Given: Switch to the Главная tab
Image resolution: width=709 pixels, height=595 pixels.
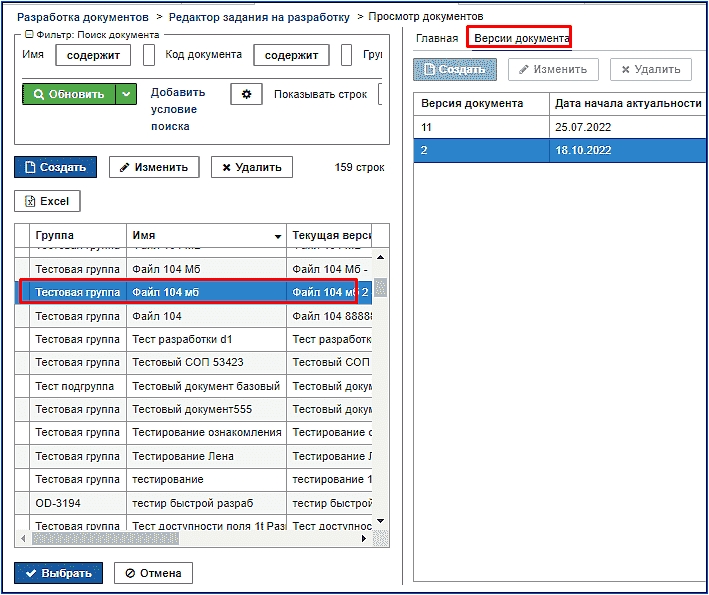Looking at the screenshot, I should click(x=437, y=38).
